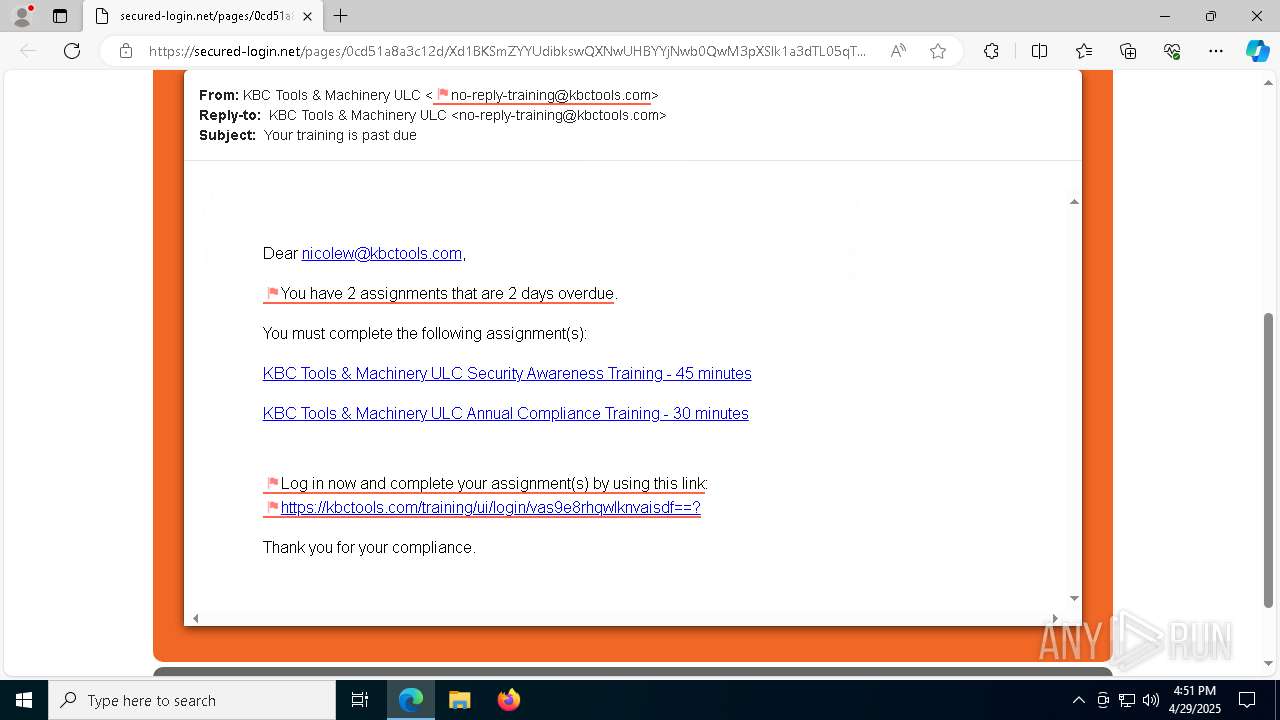Open Security Awareness Training - 45 minutes link
Image resolution: width=1280 pixels, height=720 pixels.
click(x=507, y=374)
